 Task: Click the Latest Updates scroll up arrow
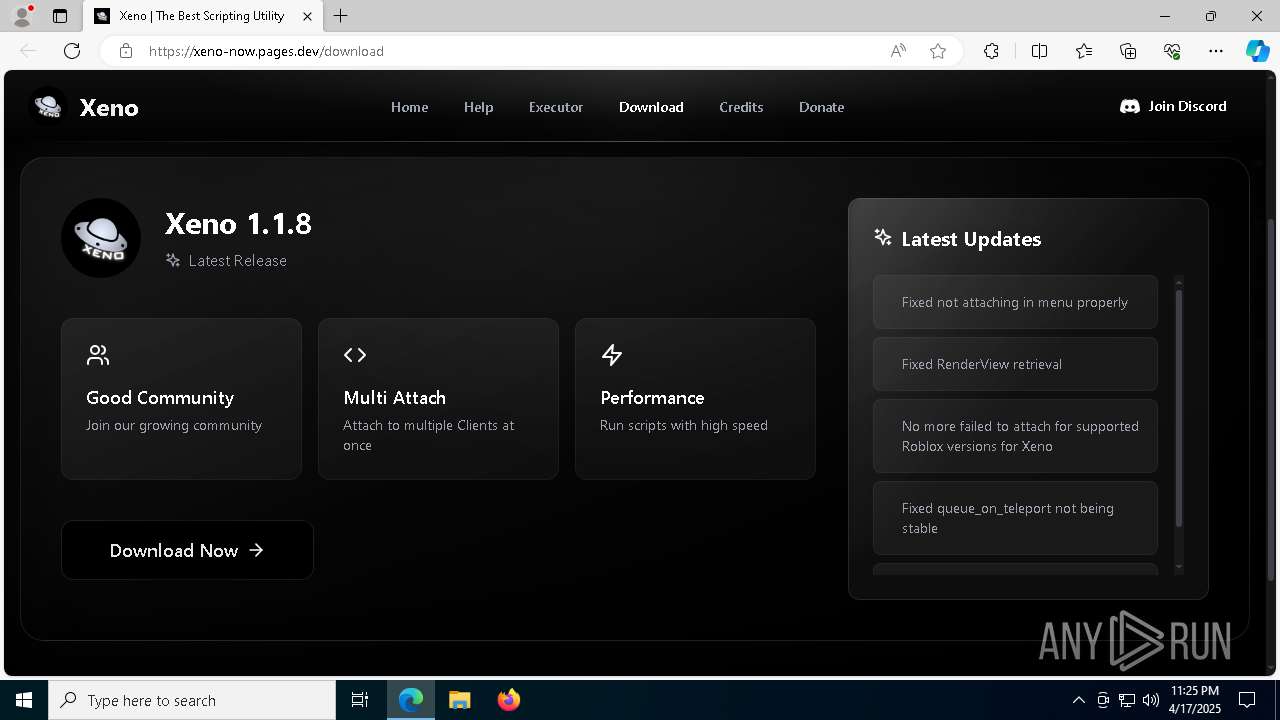[1179, 282]
